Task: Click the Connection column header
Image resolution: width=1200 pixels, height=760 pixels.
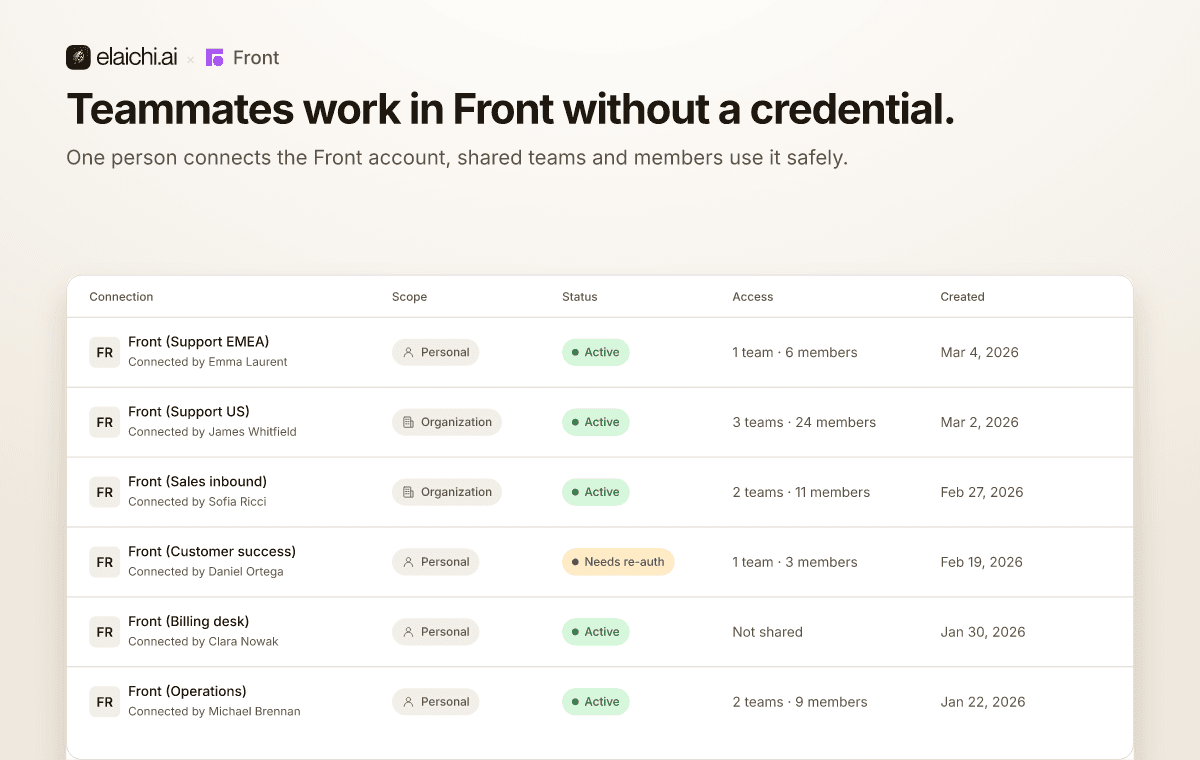Action: pos(121,297)
